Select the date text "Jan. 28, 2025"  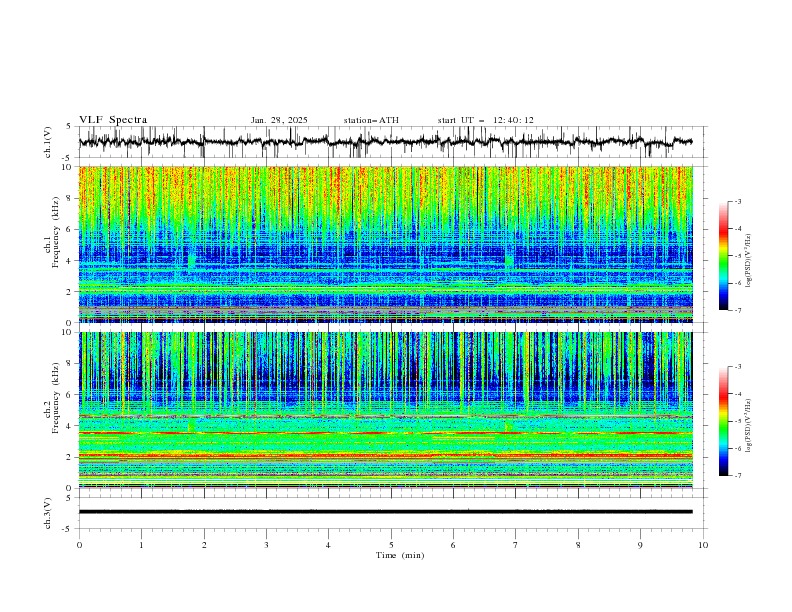coord(279,120)
